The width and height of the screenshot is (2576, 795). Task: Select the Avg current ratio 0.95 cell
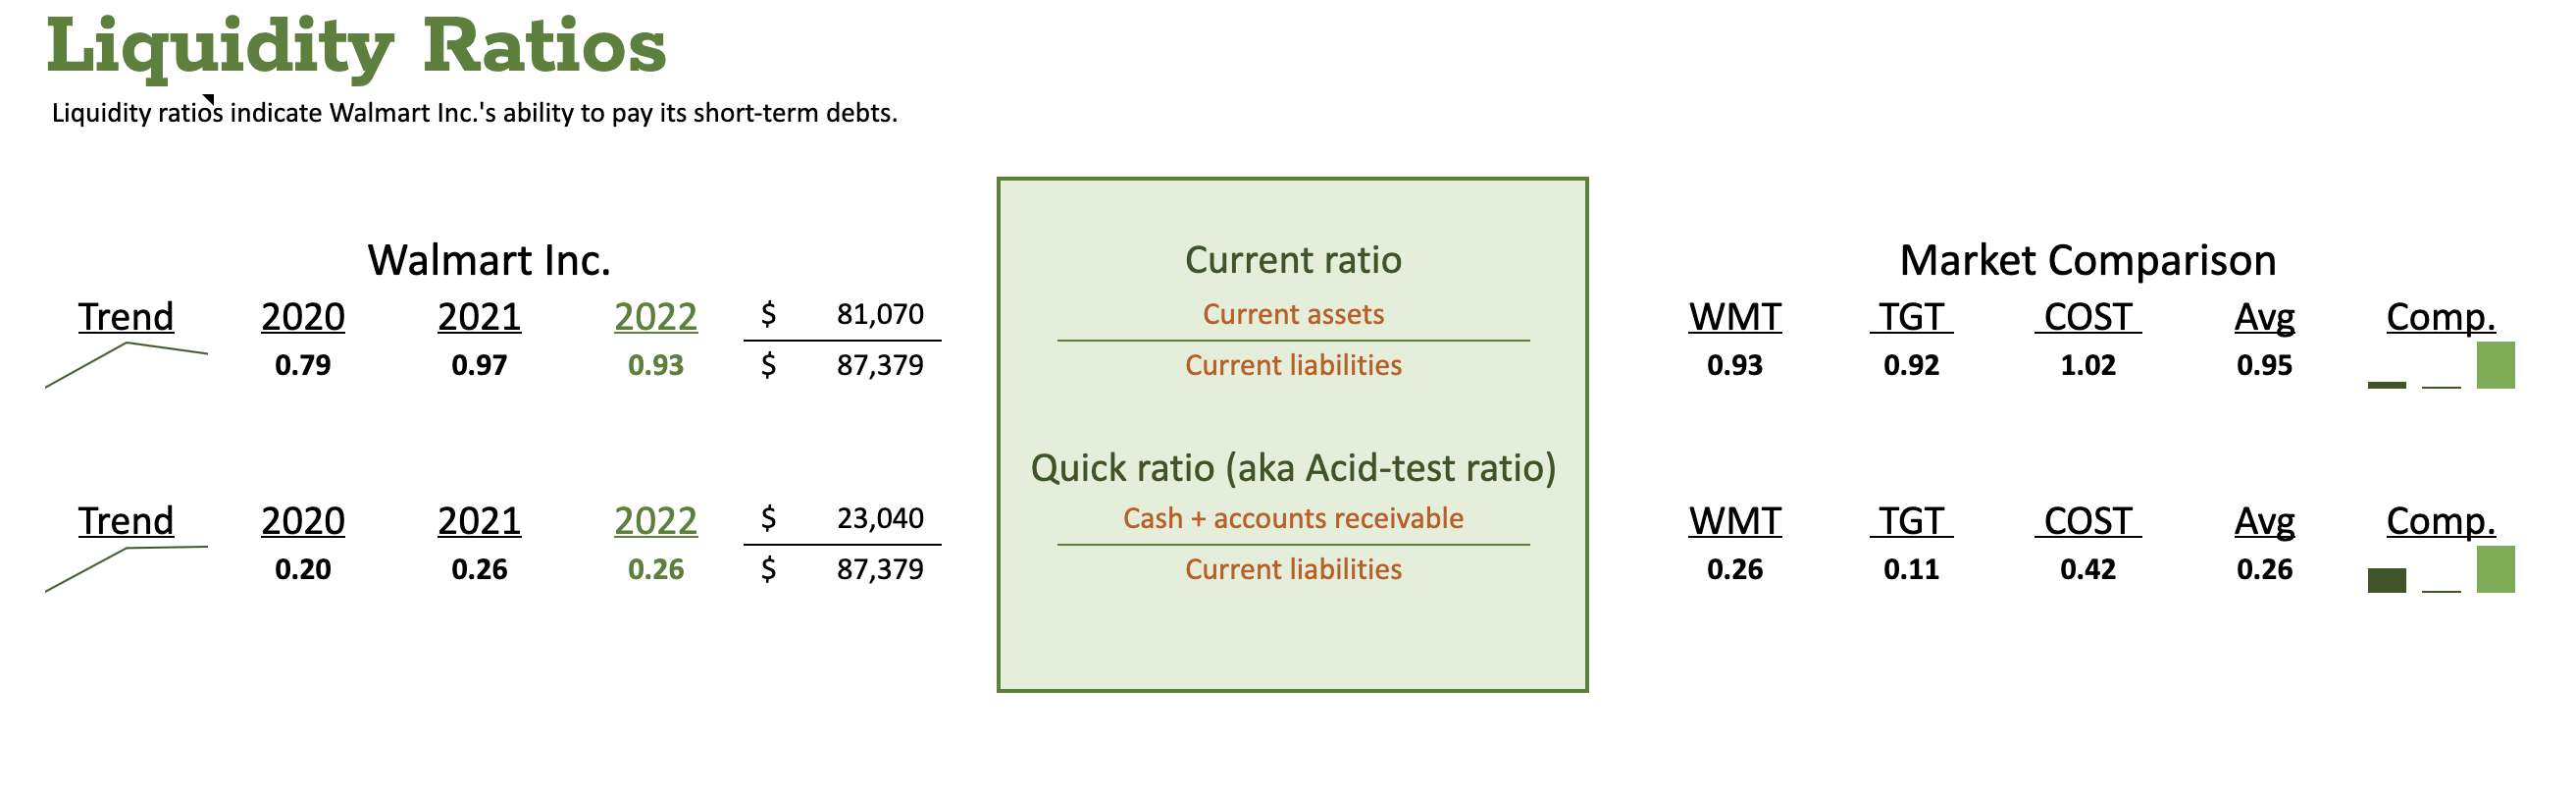pos(2264,365)
